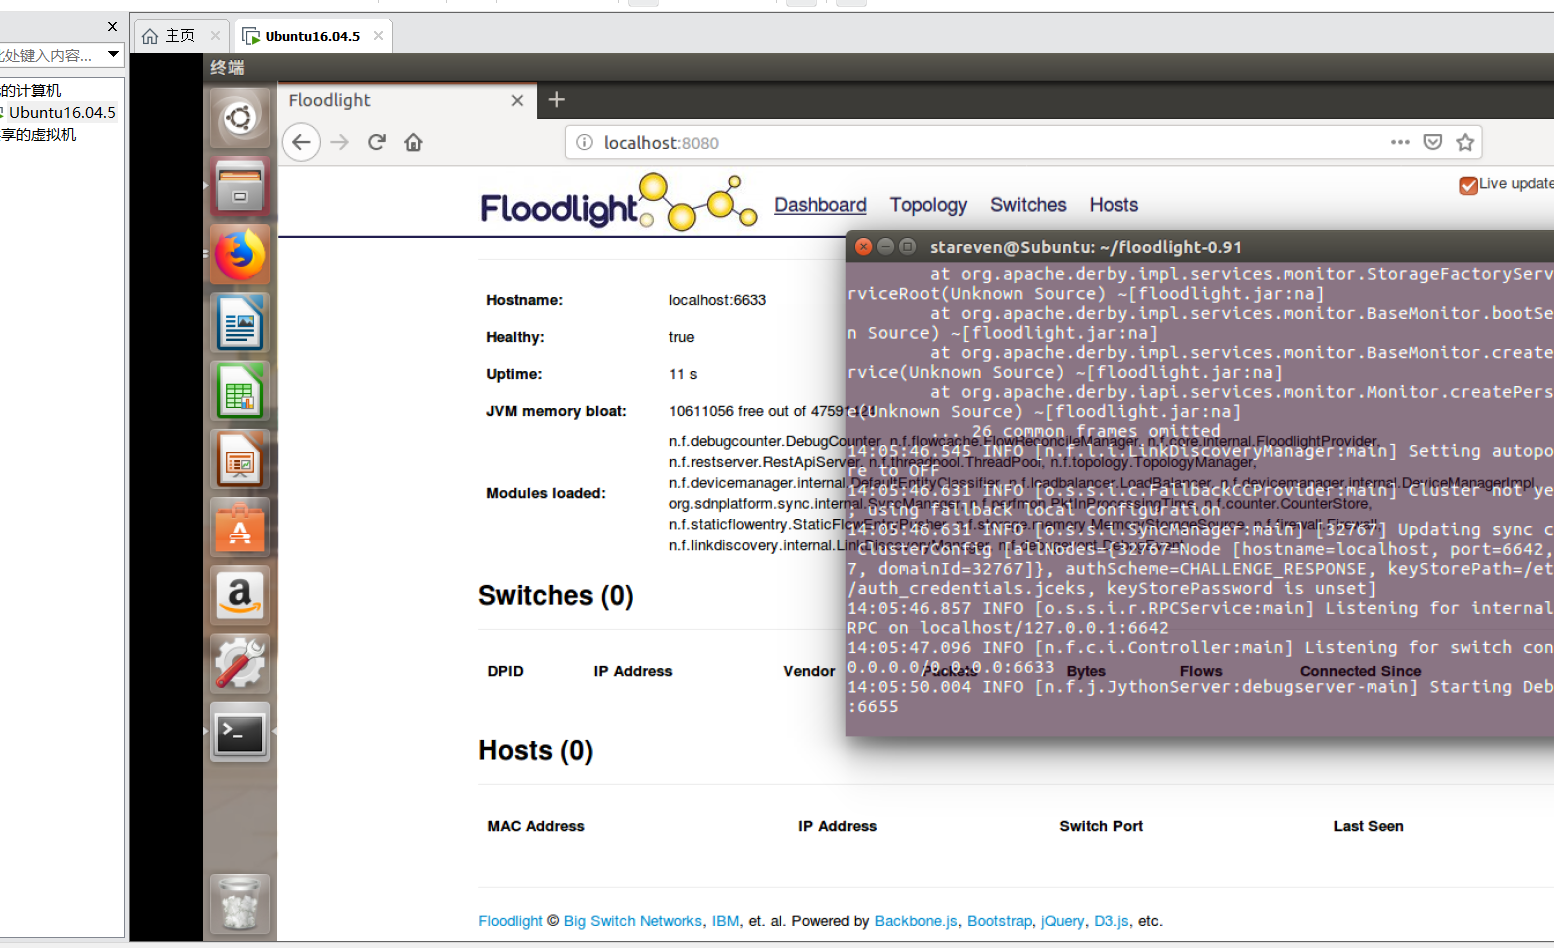This screenshot has width=1554, height=948.
Task: Open page actions three-dot menu
Action: coord(1400,142)
